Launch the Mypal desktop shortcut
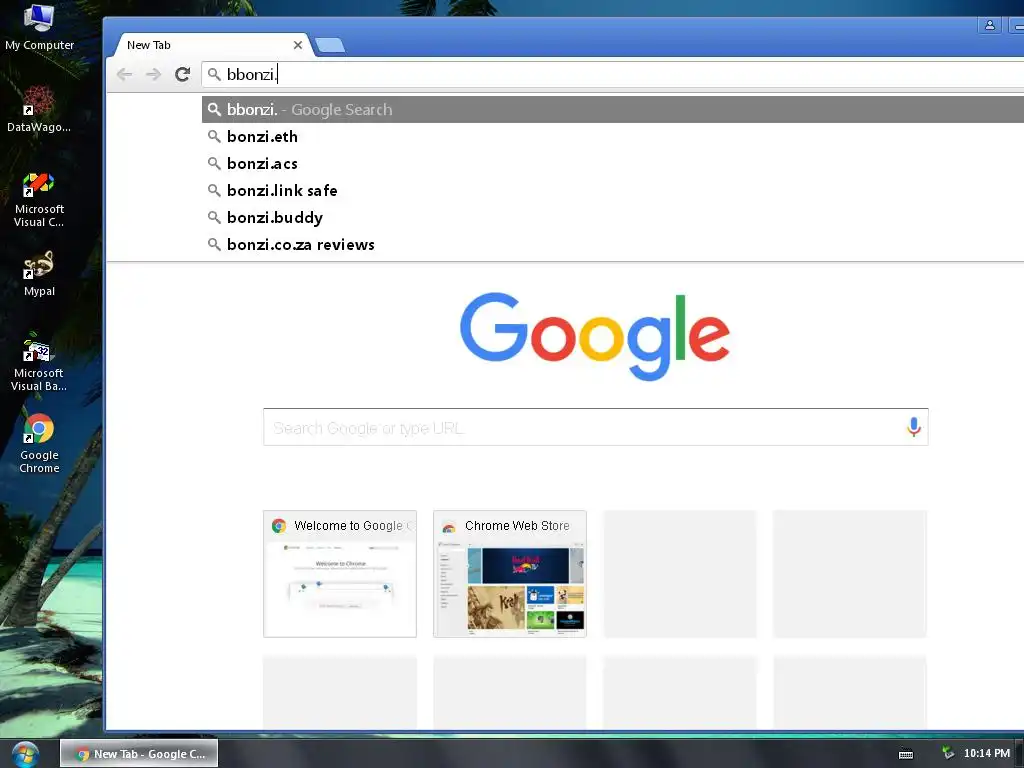Viewport: 1024px width, 768px height. click(x=39, y=274)
